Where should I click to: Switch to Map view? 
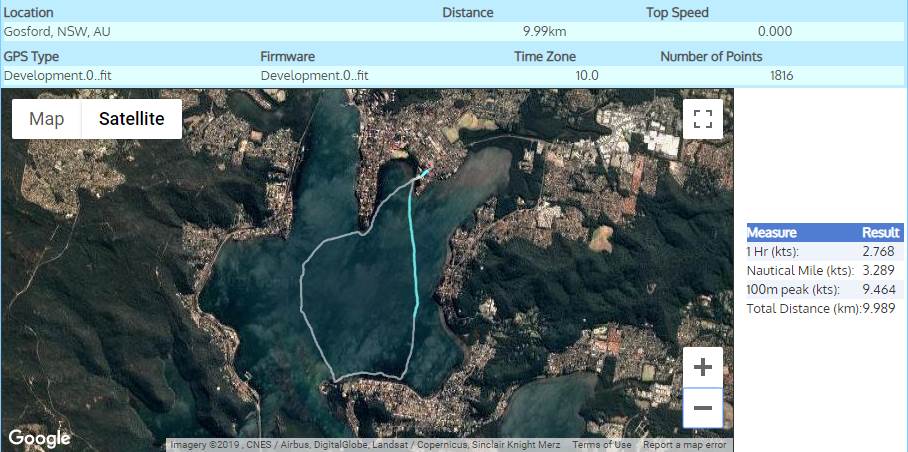pos(47,119)
